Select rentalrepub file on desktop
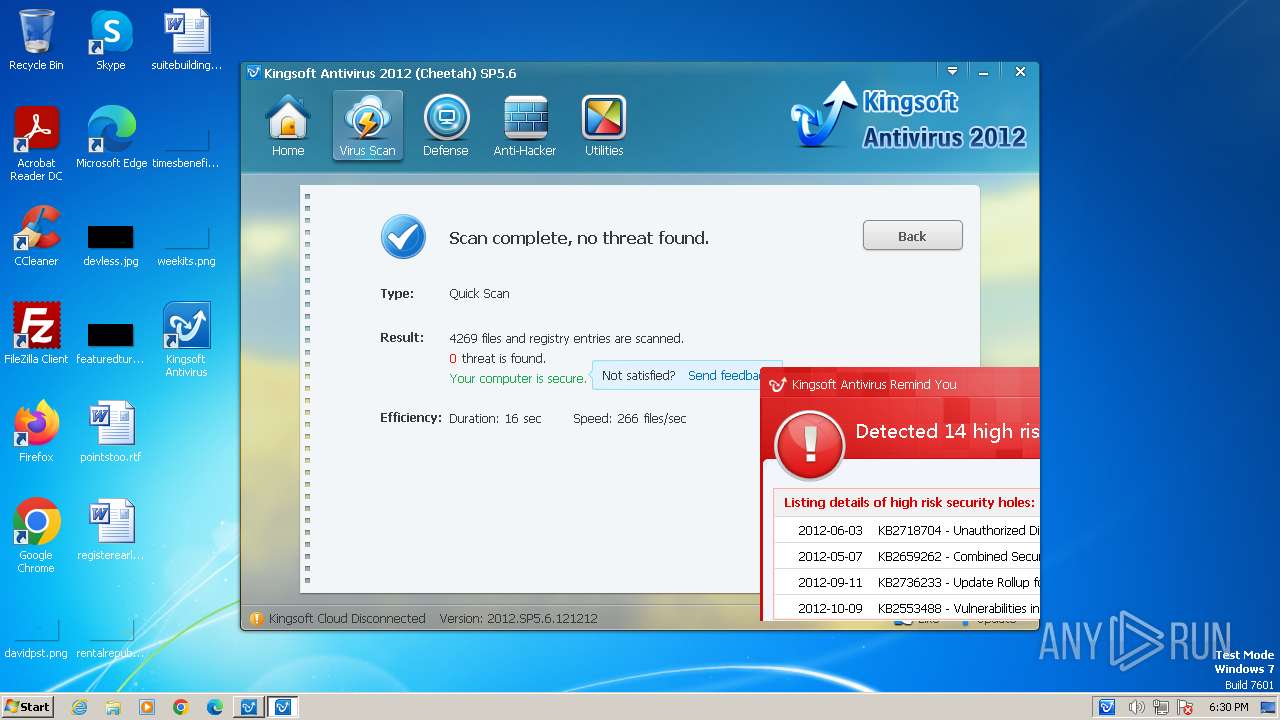The image size is (1280, 720). pyautogui.click(x=111, y=638)
